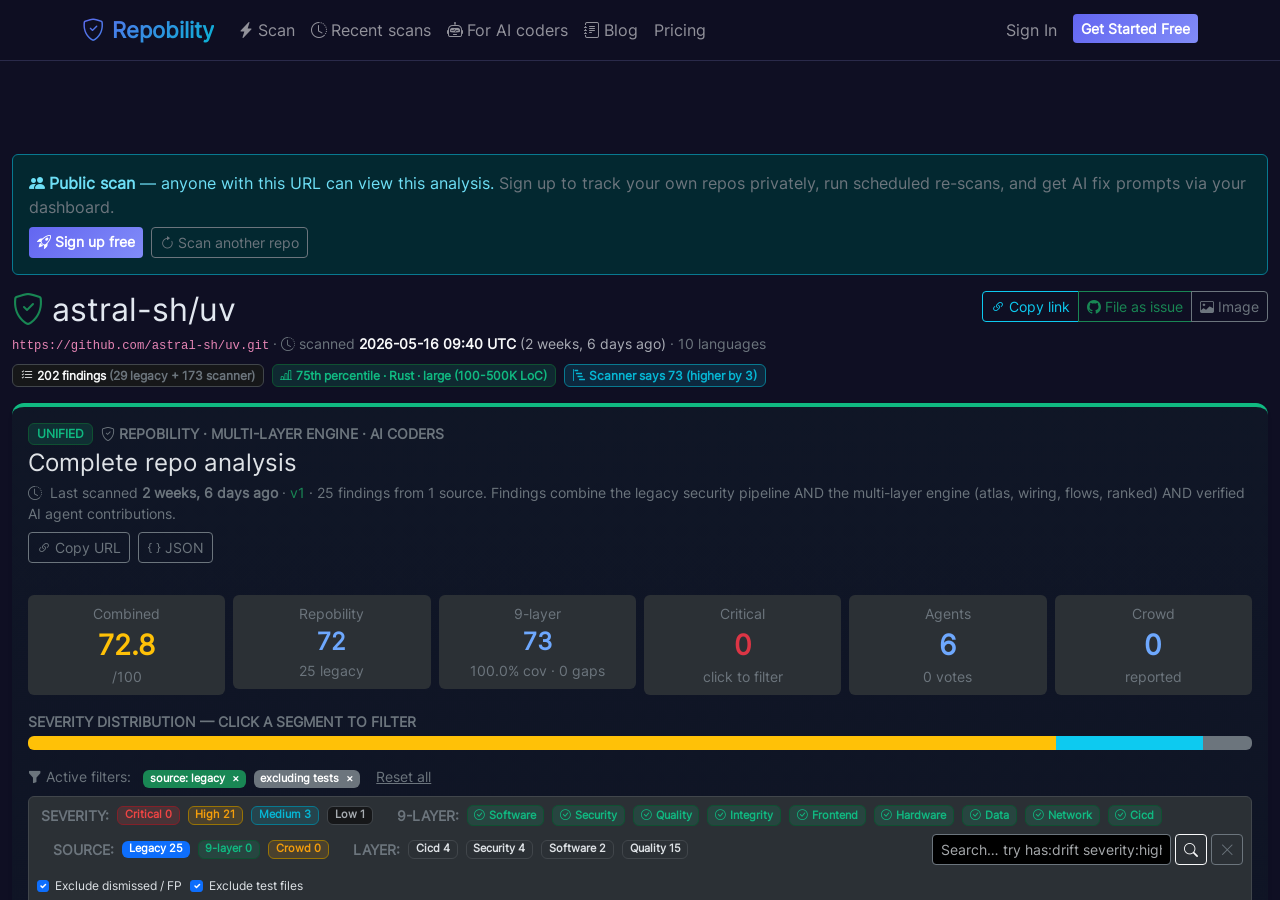Open the Blog navigation link
Image resolution: width=1280 pixels, height=900 pixels.
coord(611,30)
